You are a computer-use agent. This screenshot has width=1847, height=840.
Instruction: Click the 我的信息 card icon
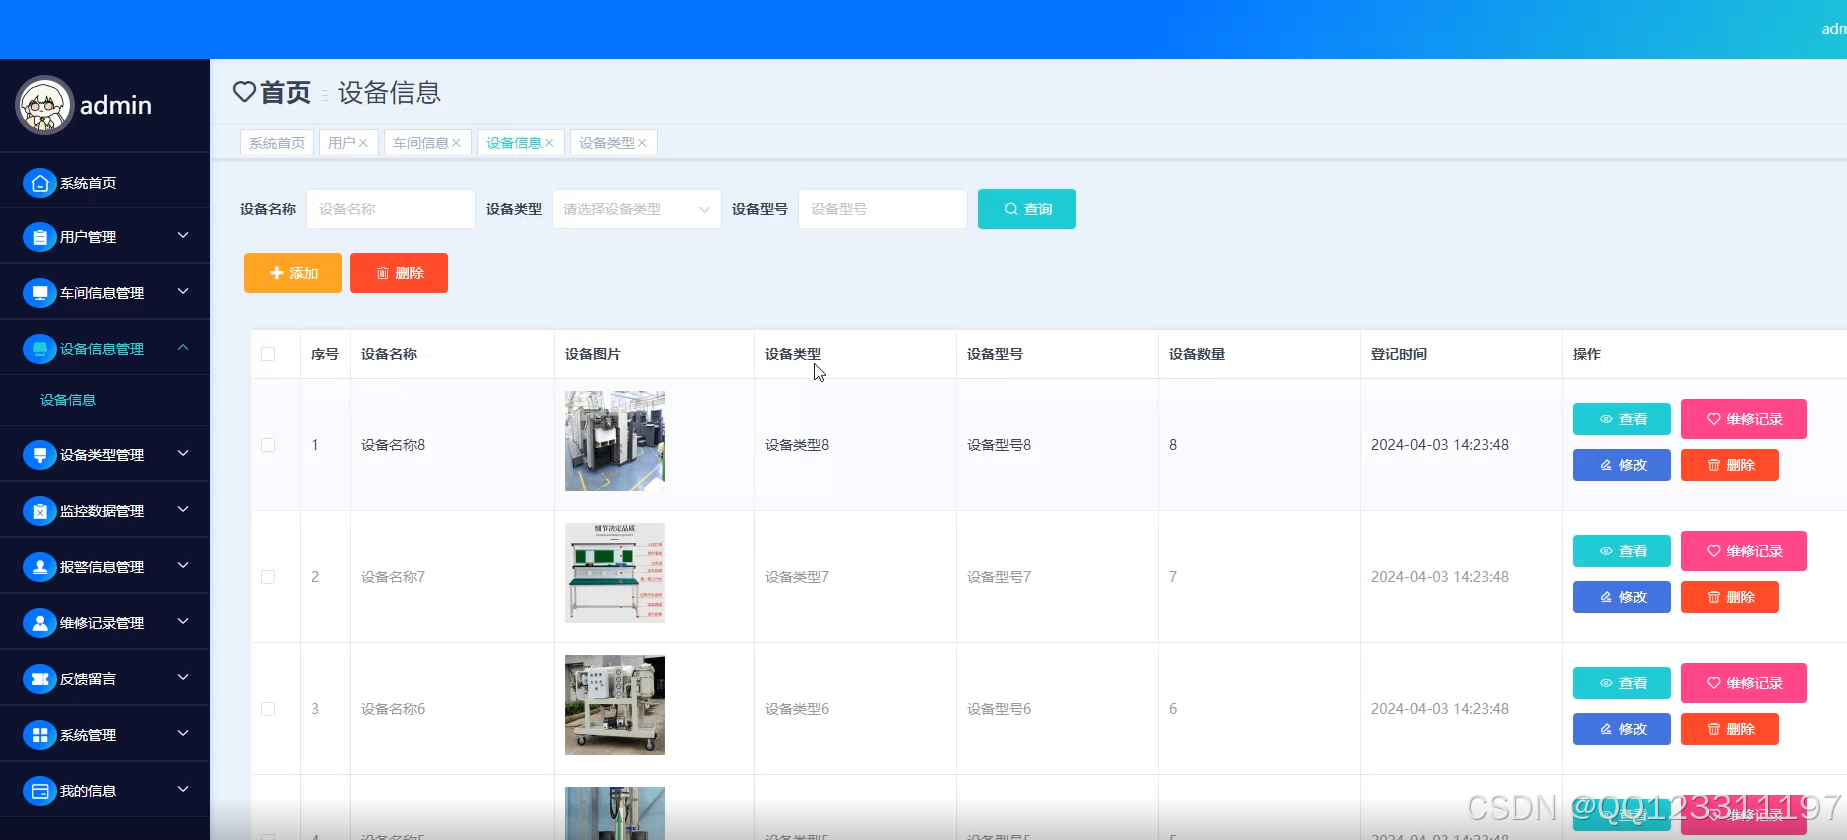pyautogui.click(x=40, y=791)
